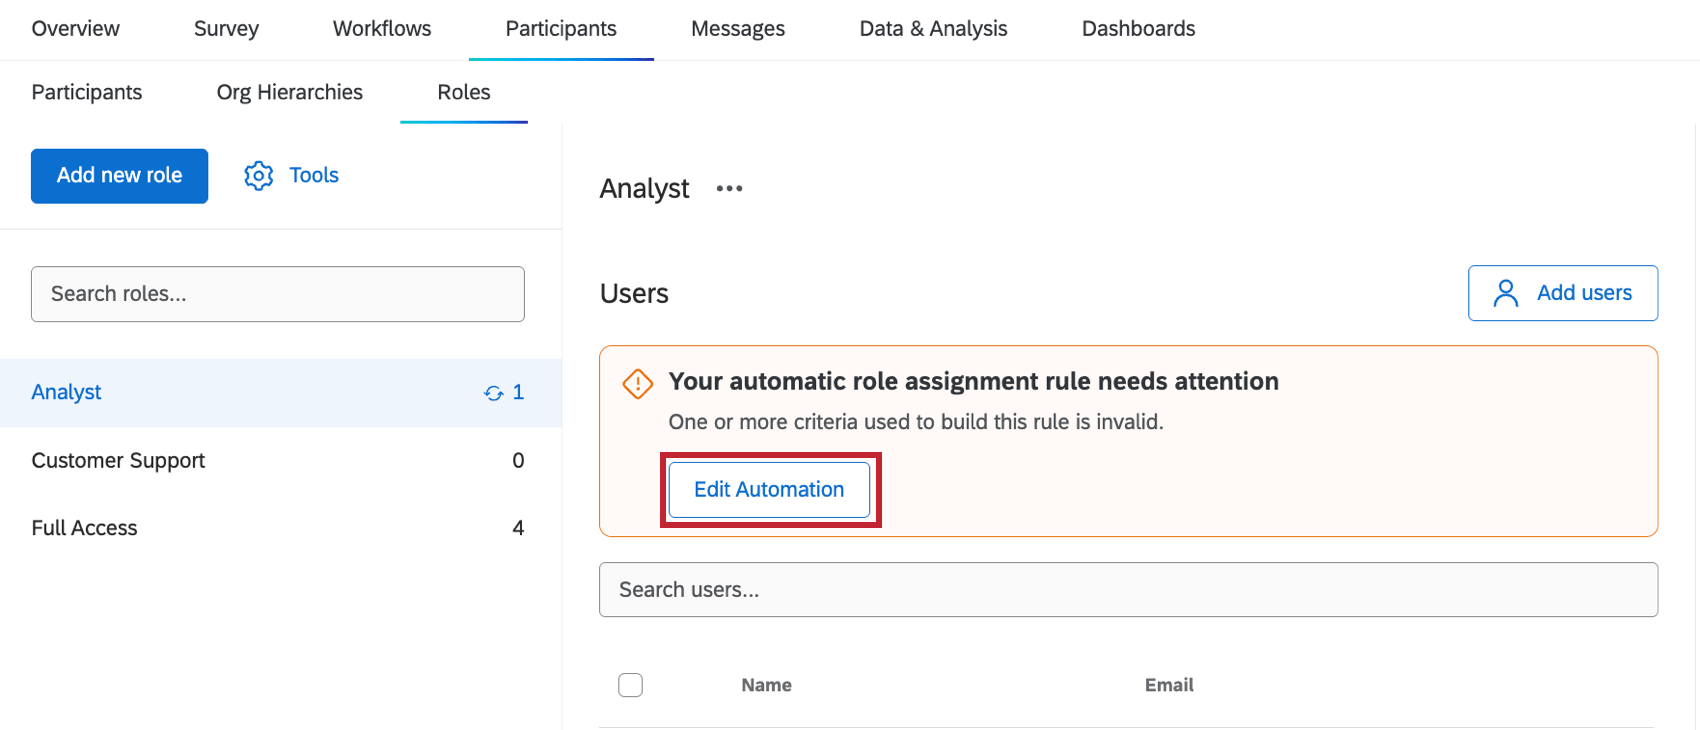Click the 'needs attention' warning title
Screen dimensions: 1700x730
pos(973,382)
